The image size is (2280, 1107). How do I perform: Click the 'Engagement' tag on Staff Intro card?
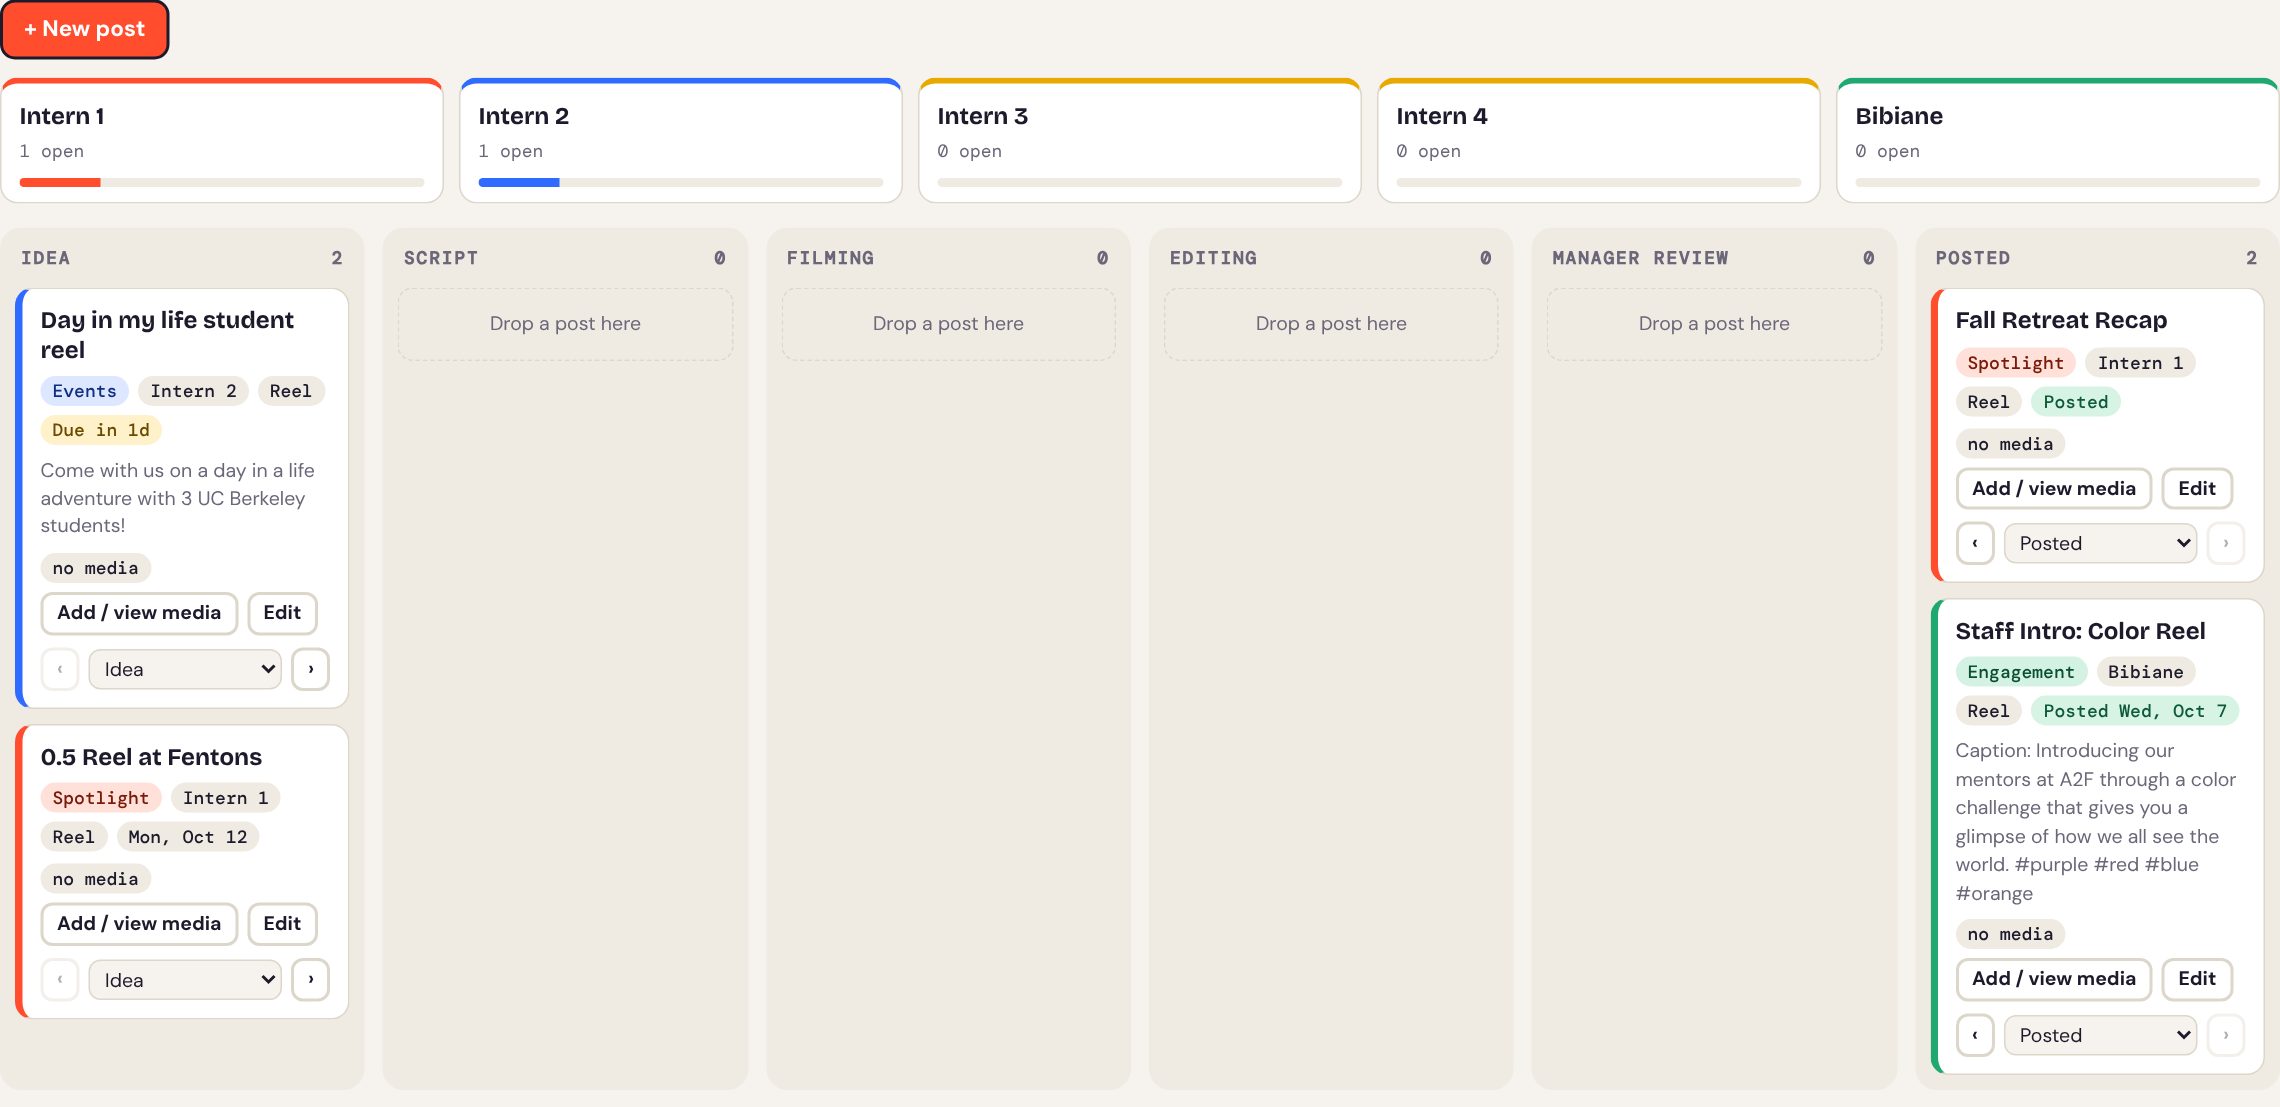[2021, 672]
